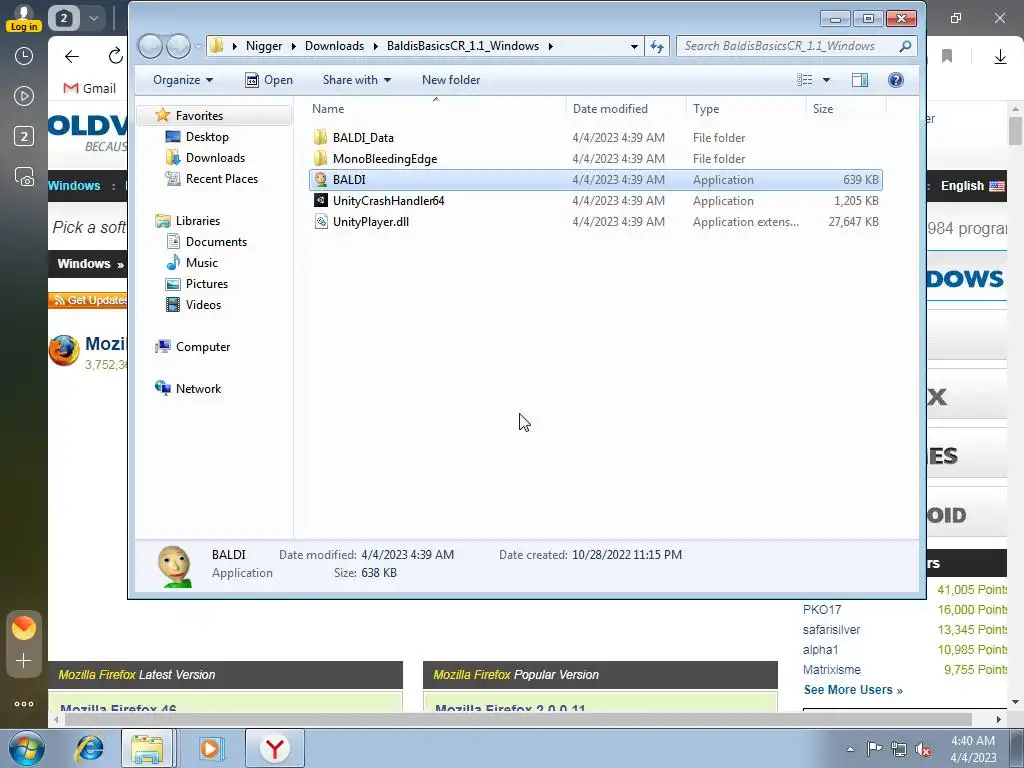Expand the BaldisBasicsCR_1.1_Windows breadcrumb arrow
Image resolution: width=1024 pixels, height=768 pixels.
[x=551, y=46]
